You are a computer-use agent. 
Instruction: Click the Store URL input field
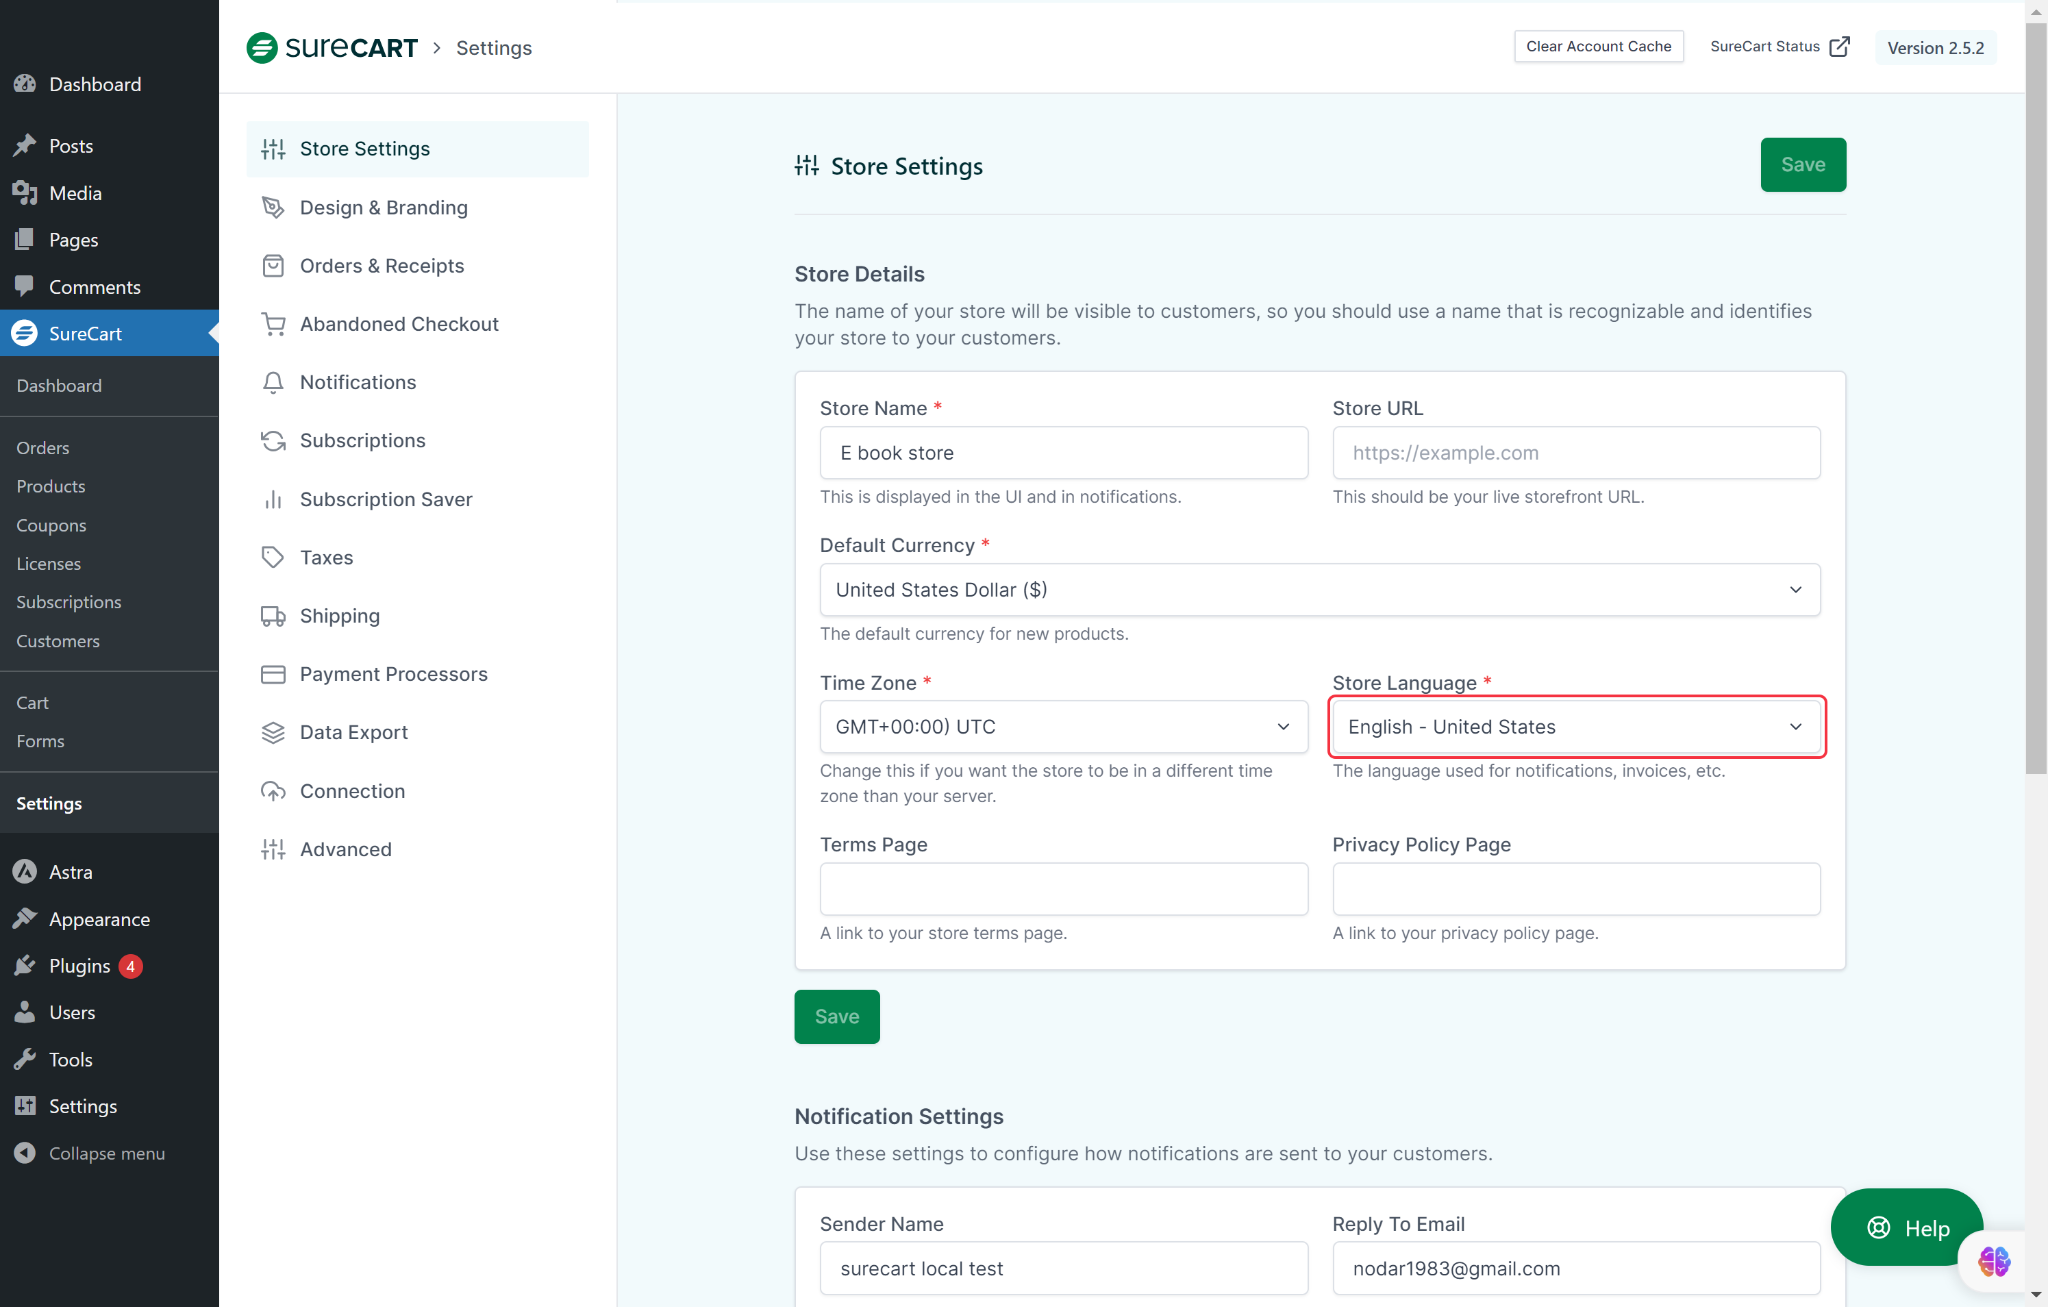[x=1576, y=453]
